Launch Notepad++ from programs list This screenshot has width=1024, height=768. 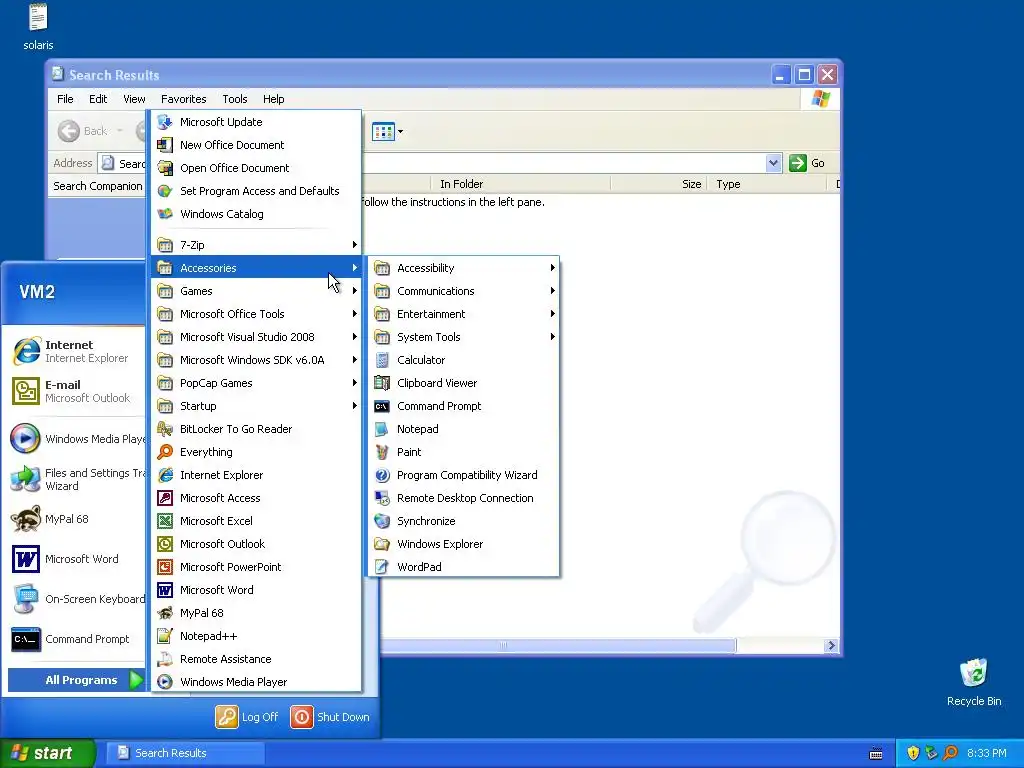coord(256,635)
